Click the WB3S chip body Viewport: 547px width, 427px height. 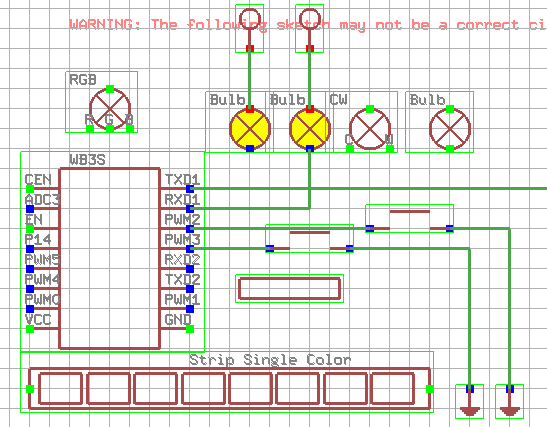(x=110, y=259)
